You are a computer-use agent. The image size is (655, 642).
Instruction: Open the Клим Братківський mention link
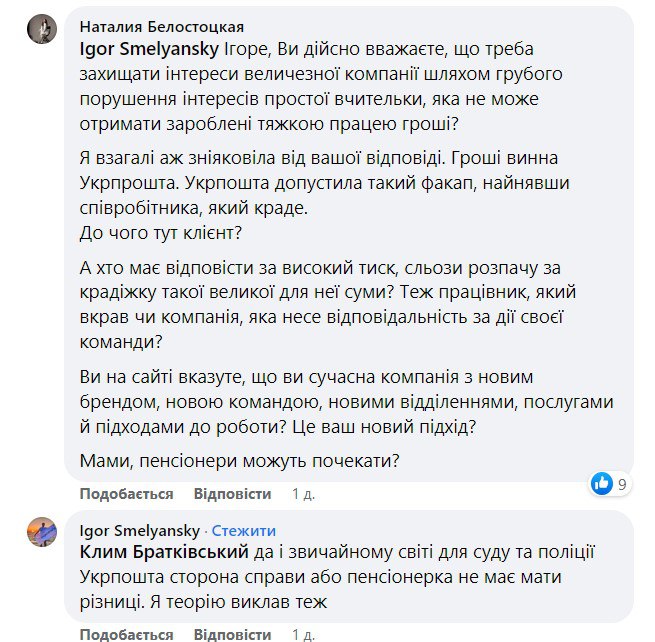click(x=164, y=552)
